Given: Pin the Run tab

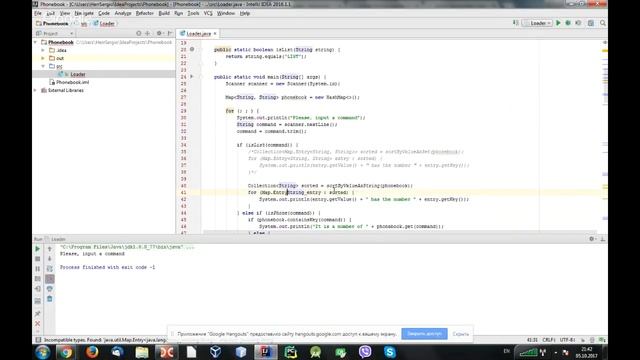Looking at the screenshot, I should tap(38, 313).
